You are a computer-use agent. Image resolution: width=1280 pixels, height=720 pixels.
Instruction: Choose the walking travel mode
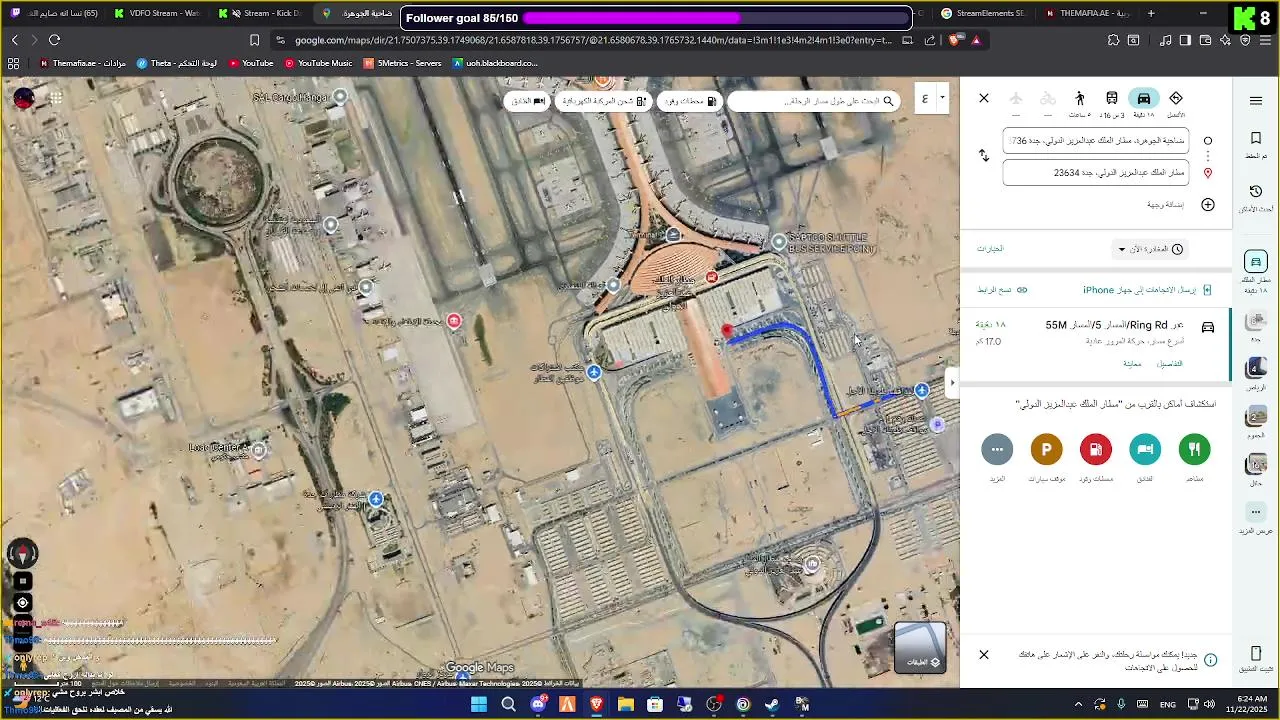pos(1079,98)
